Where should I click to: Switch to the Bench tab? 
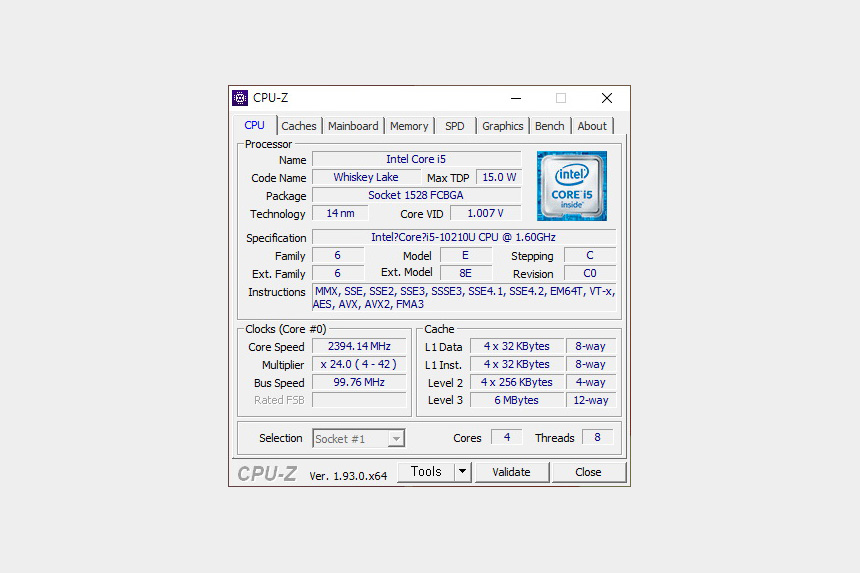click(x=550, y=126)
